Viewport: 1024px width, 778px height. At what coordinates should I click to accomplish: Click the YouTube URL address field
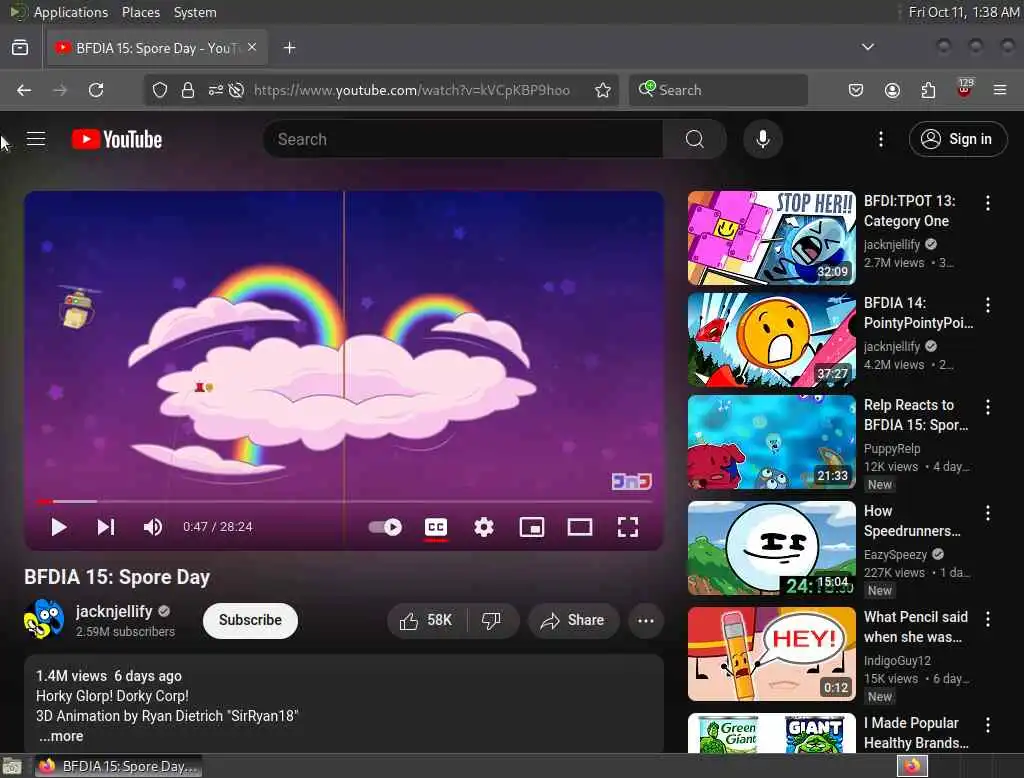click(411, 90)
